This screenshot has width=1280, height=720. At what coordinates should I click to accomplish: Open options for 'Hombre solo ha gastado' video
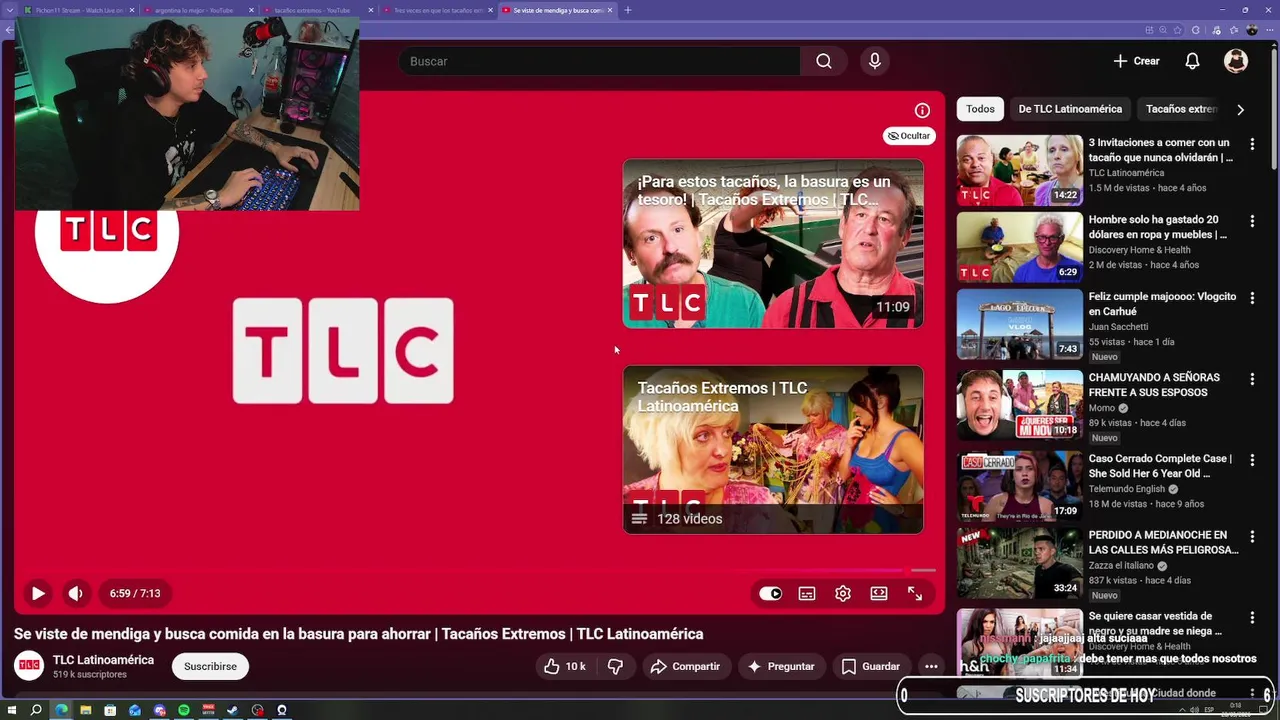[x=1252, y=221]
